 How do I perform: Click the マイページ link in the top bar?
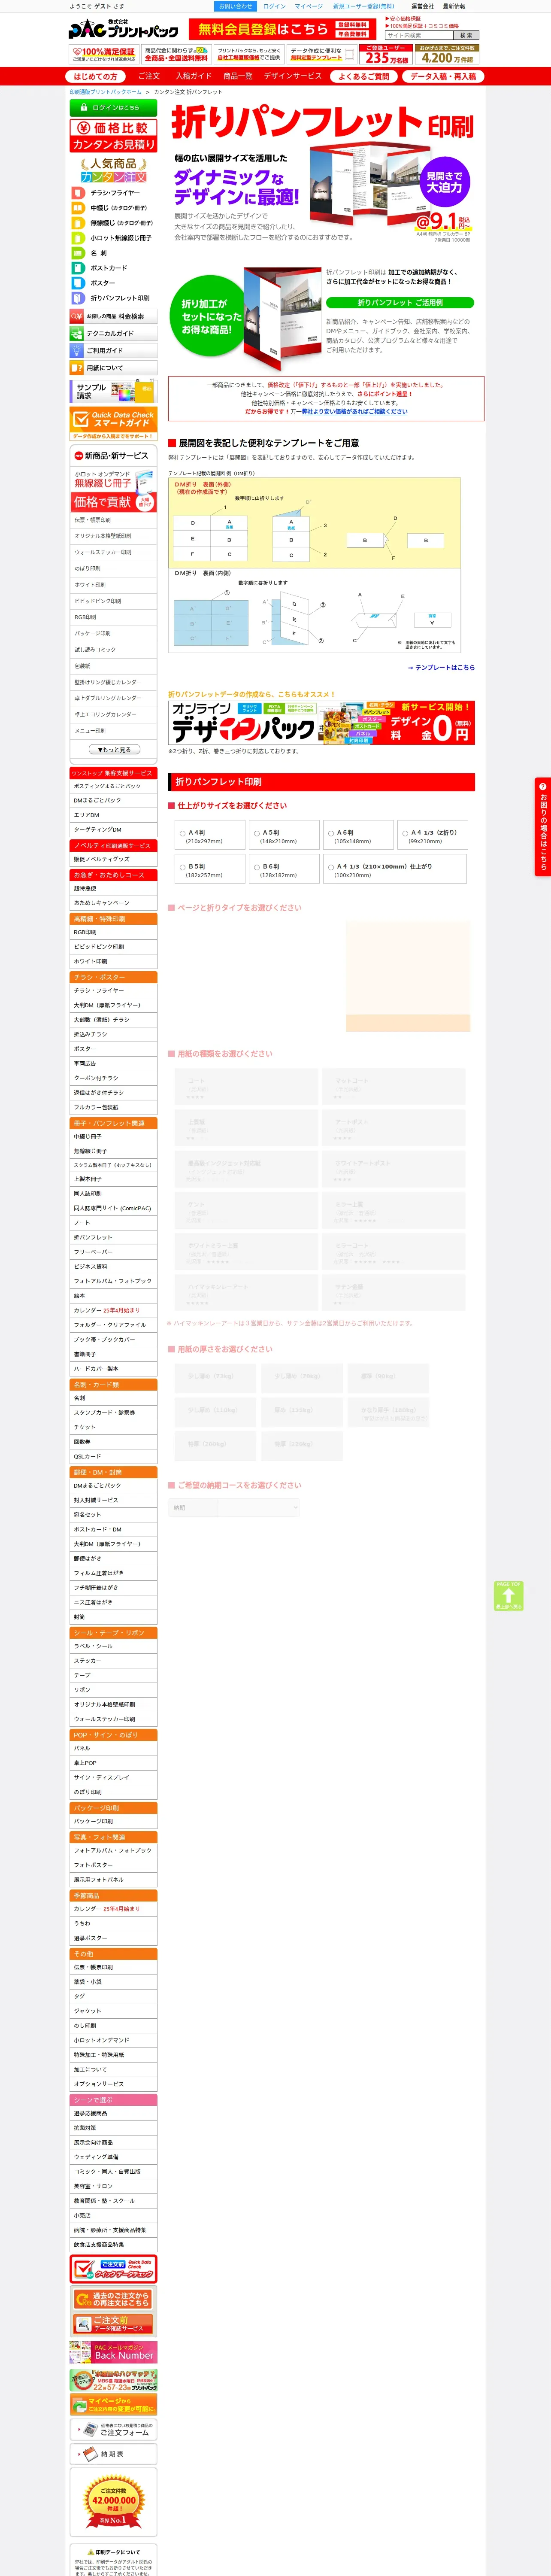(308, 7)
